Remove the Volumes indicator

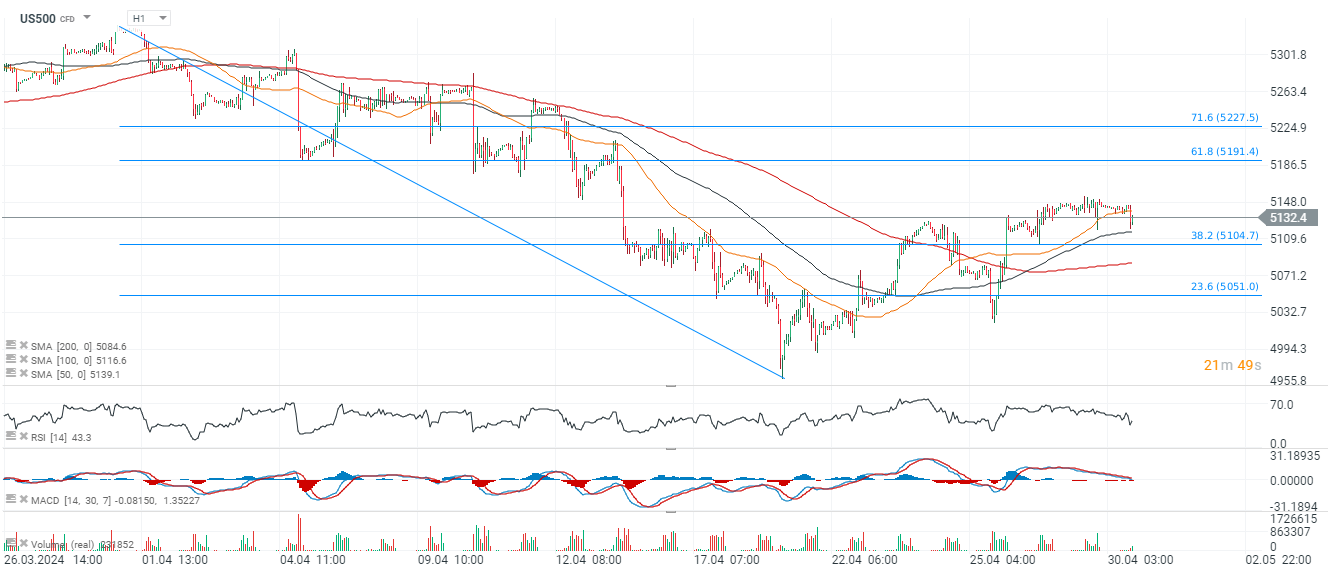23,545
